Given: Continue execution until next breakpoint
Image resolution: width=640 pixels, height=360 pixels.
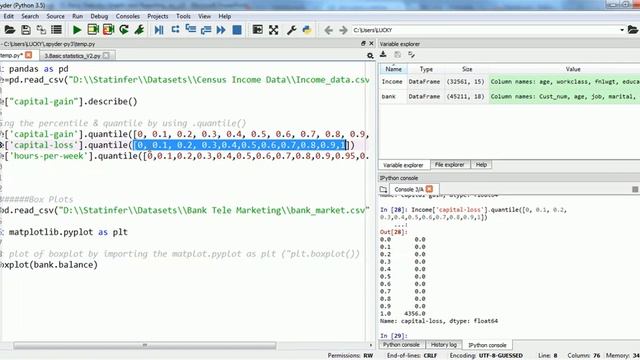Looking at the screenshot, I should 221,30.
